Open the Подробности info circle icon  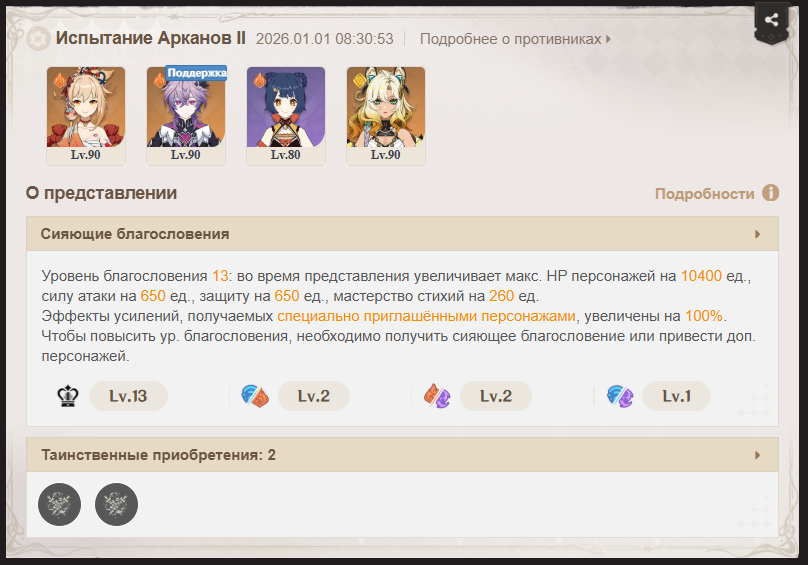pyautogui.click(x=770, y=193)
